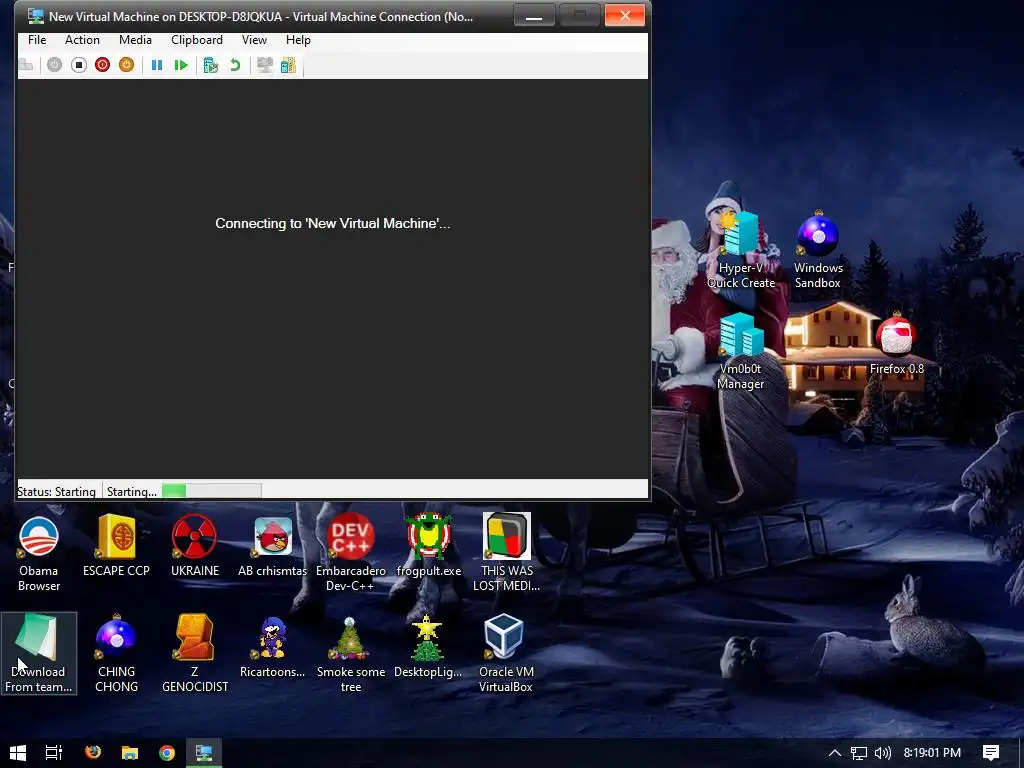Click the Turn Off stop-square icon
This screenshot has width=1024, height=768.
79,65
